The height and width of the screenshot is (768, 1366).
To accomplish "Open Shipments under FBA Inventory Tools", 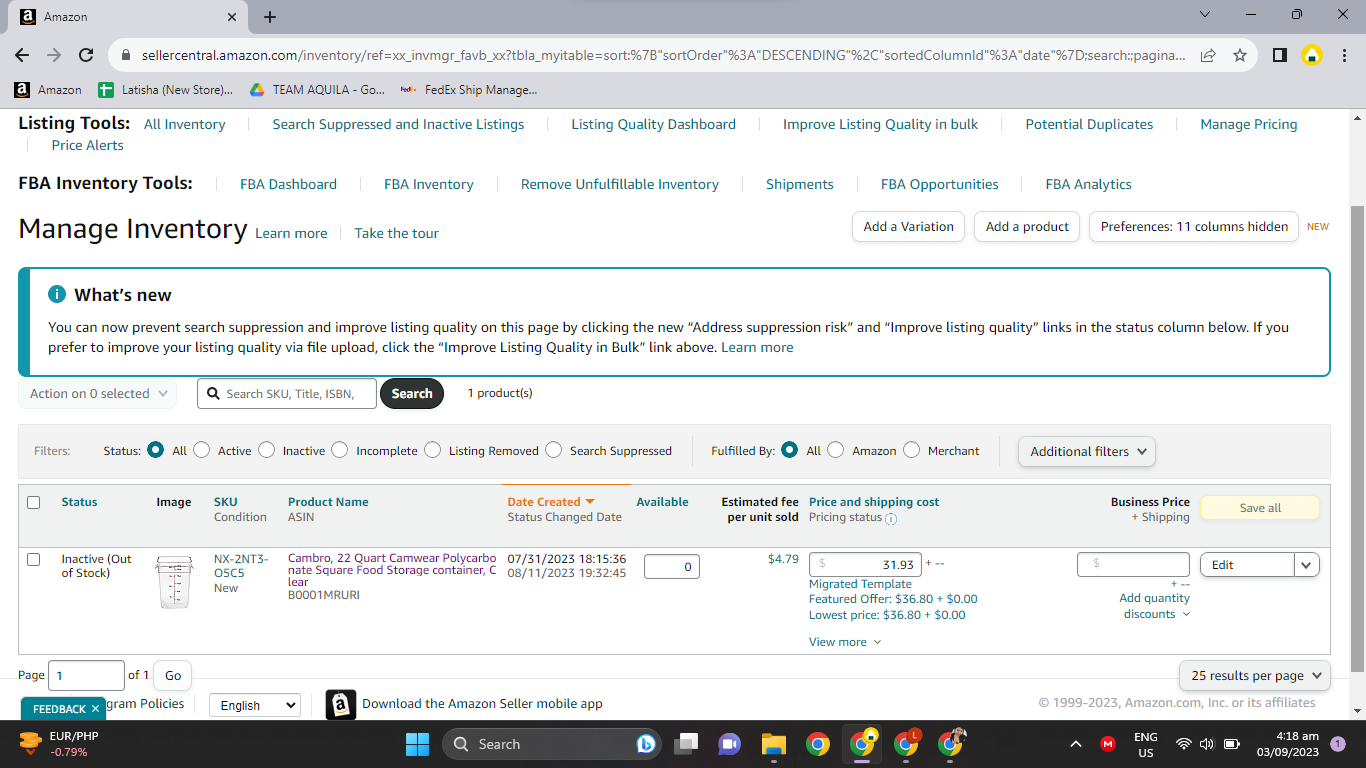I will [x=800, y=184].
